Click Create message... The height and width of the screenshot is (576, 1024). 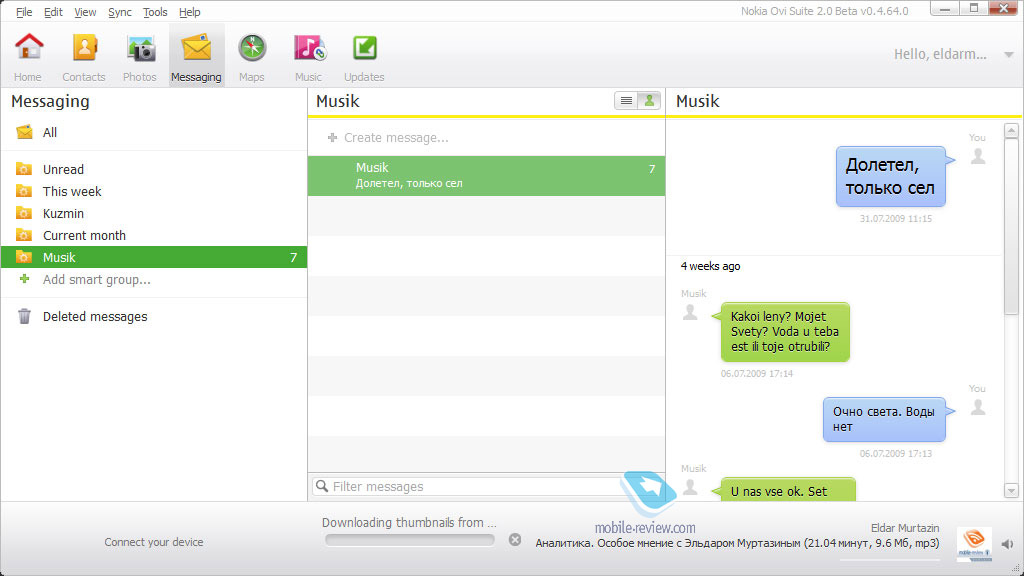click(396, 138)
